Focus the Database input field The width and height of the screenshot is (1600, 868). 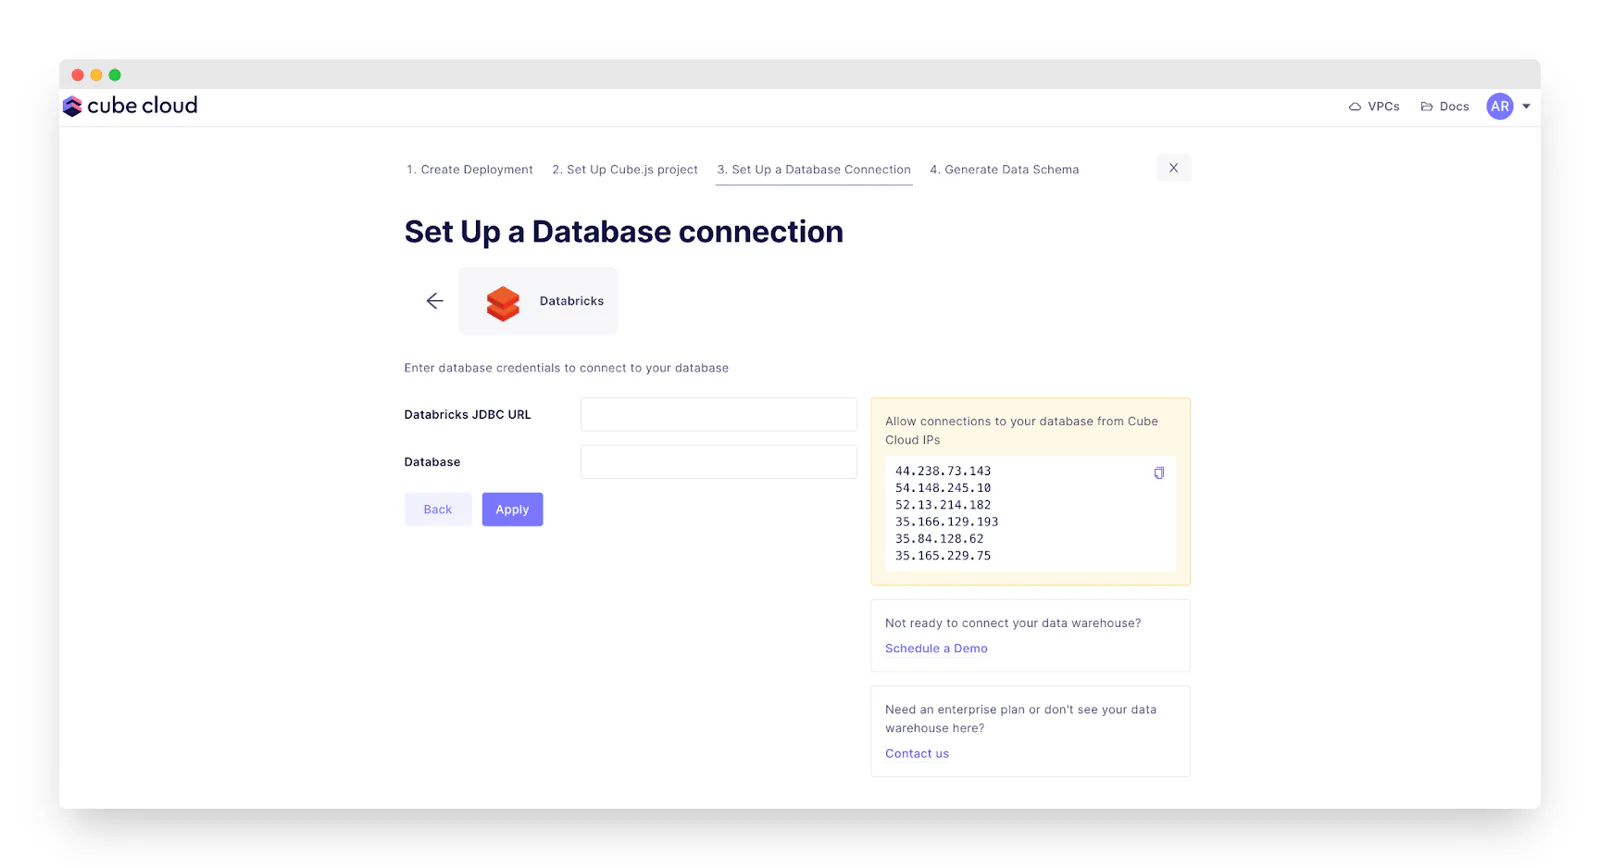click(x=718, y=462)
